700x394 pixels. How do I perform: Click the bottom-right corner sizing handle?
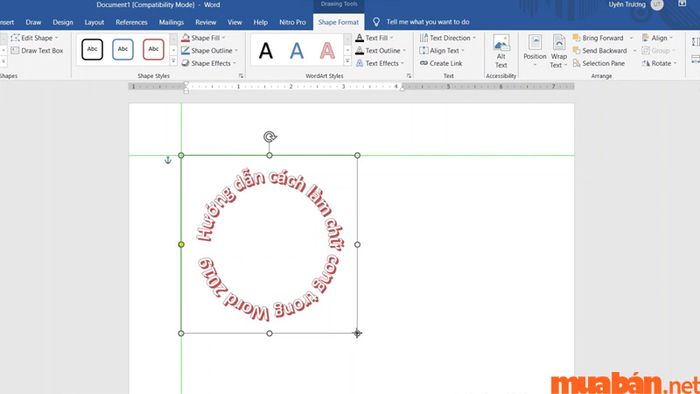coord(357,333)
